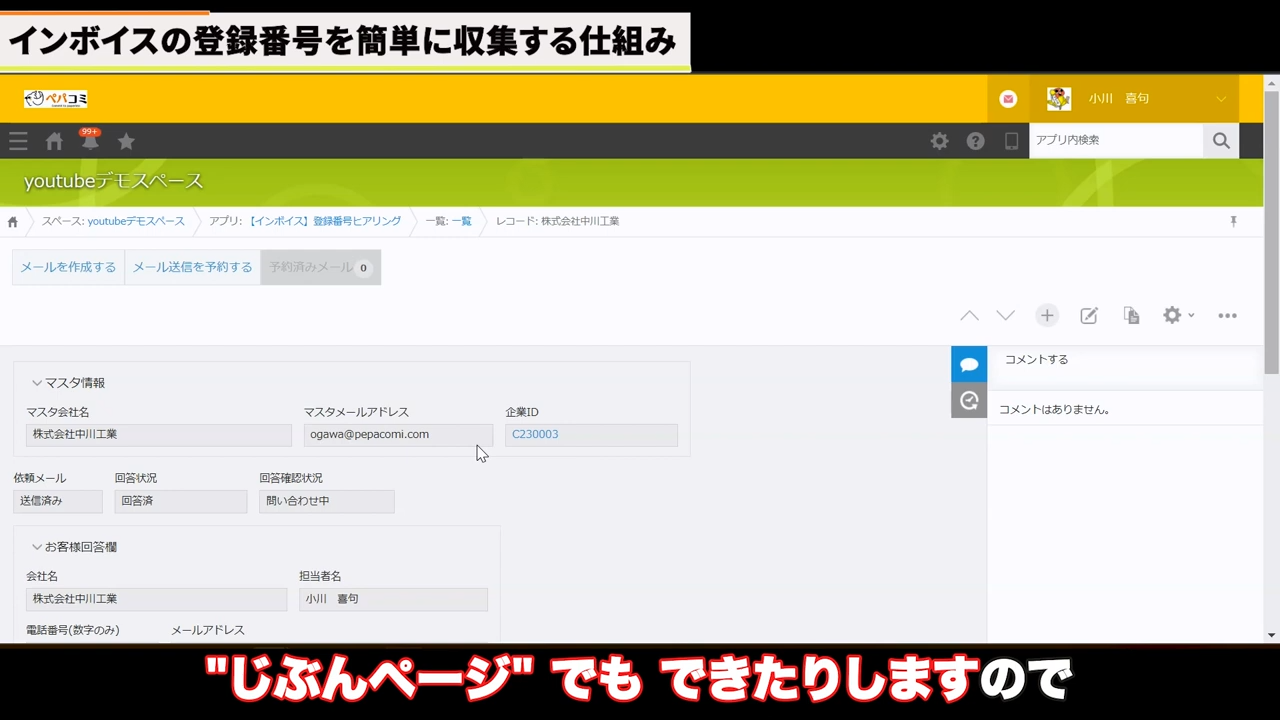Screen dimensions: 1280x720
Task: Click the page vertical scrollbar
Action: [x=1271, y=232]
